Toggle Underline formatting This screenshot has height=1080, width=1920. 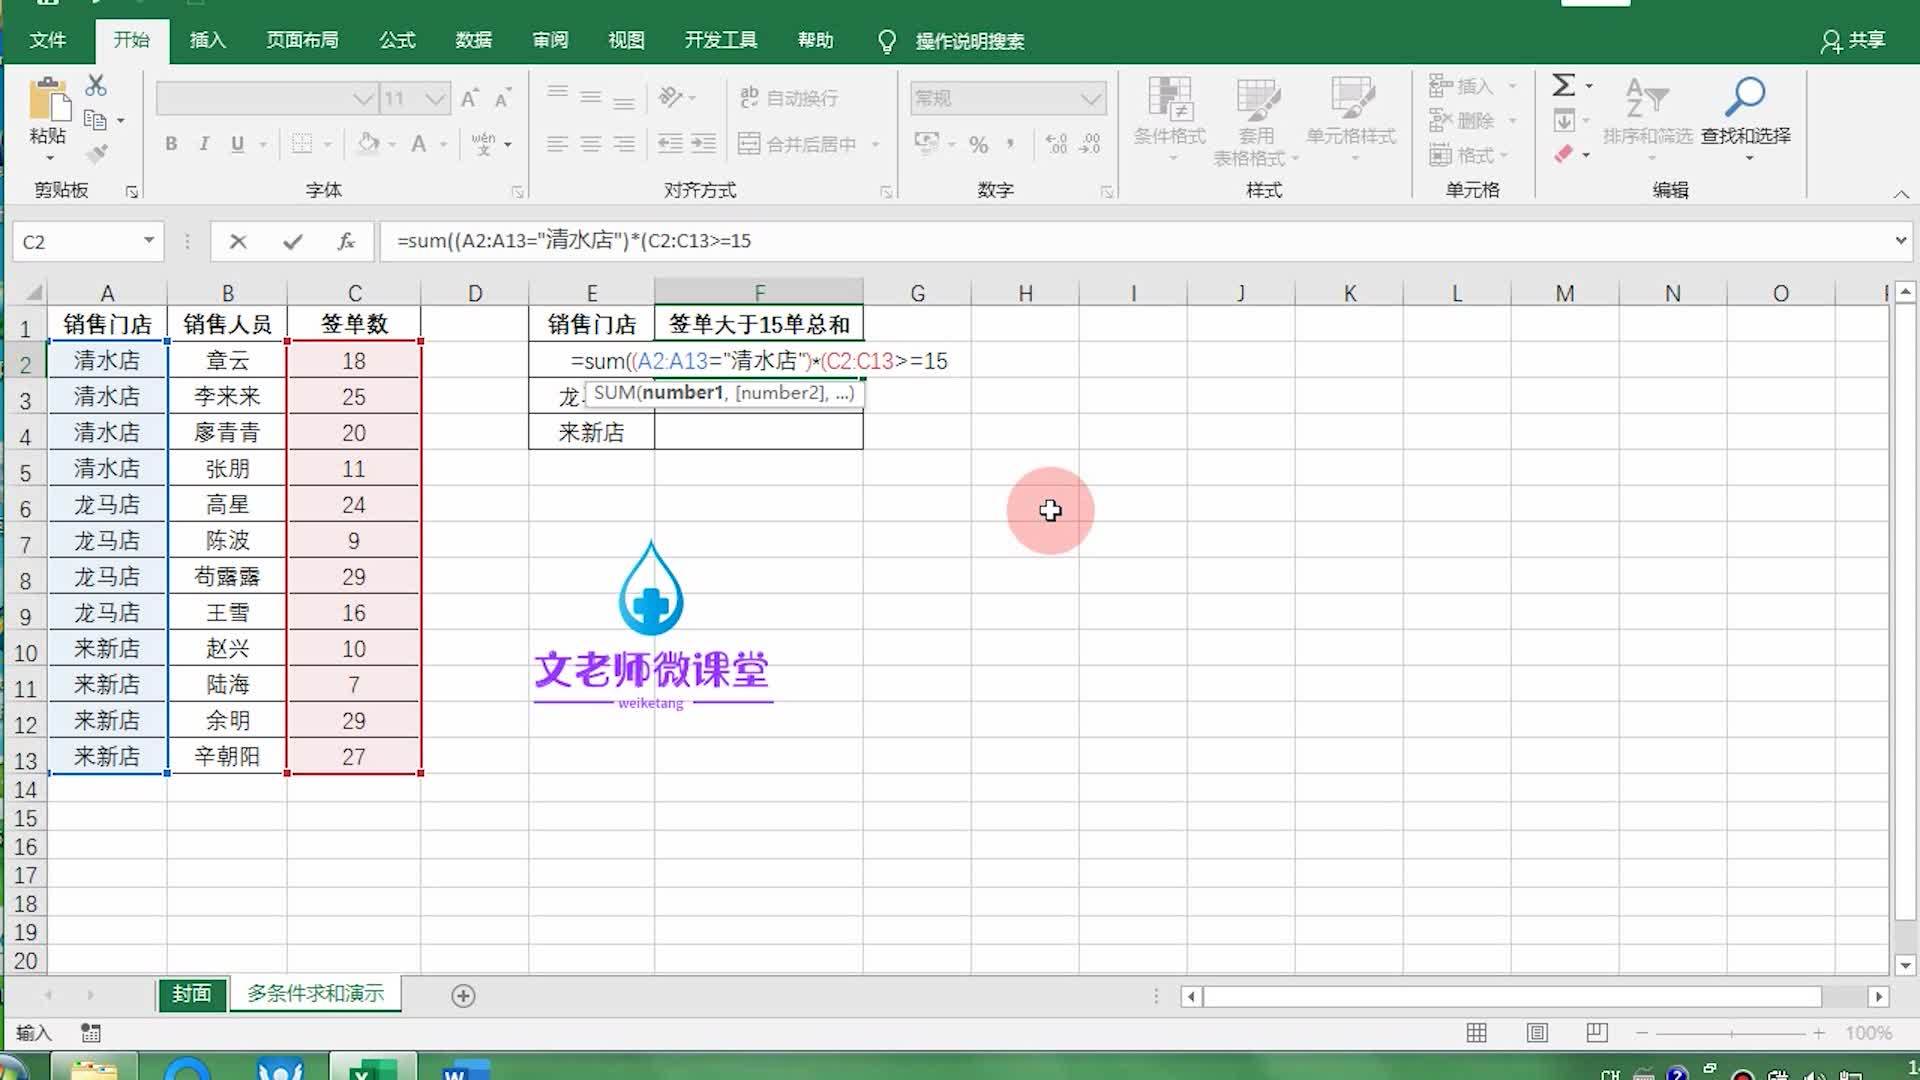pyautogui.click(x=236, y=144)
